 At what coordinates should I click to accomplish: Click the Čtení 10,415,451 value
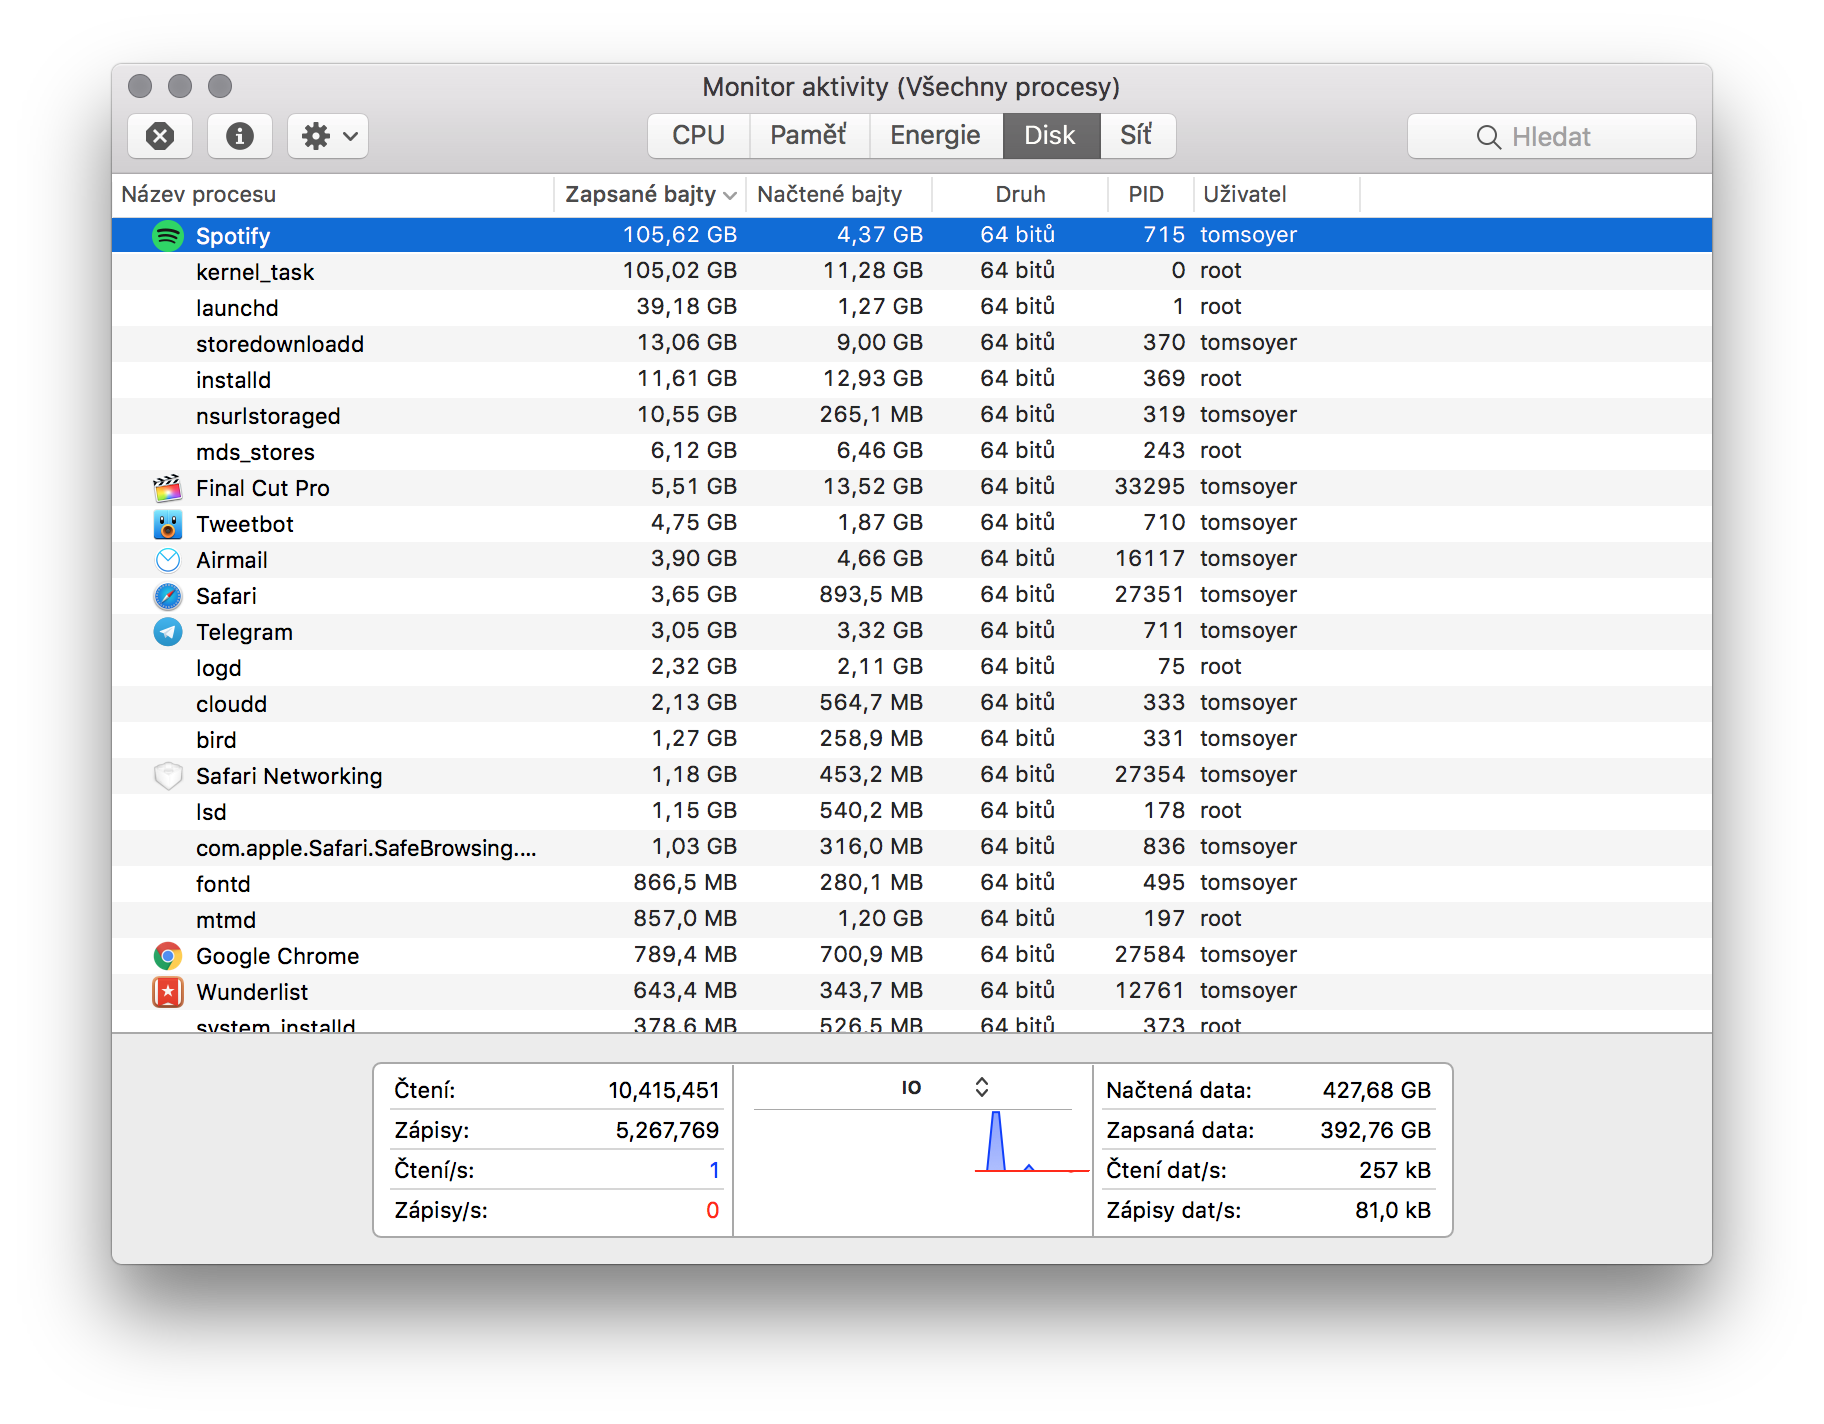(x=664, y=1090)
